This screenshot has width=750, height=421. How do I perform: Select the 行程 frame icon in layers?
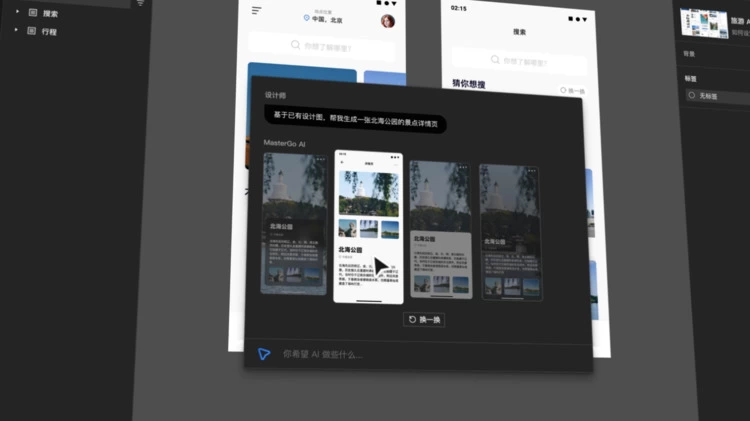[32, 32]
